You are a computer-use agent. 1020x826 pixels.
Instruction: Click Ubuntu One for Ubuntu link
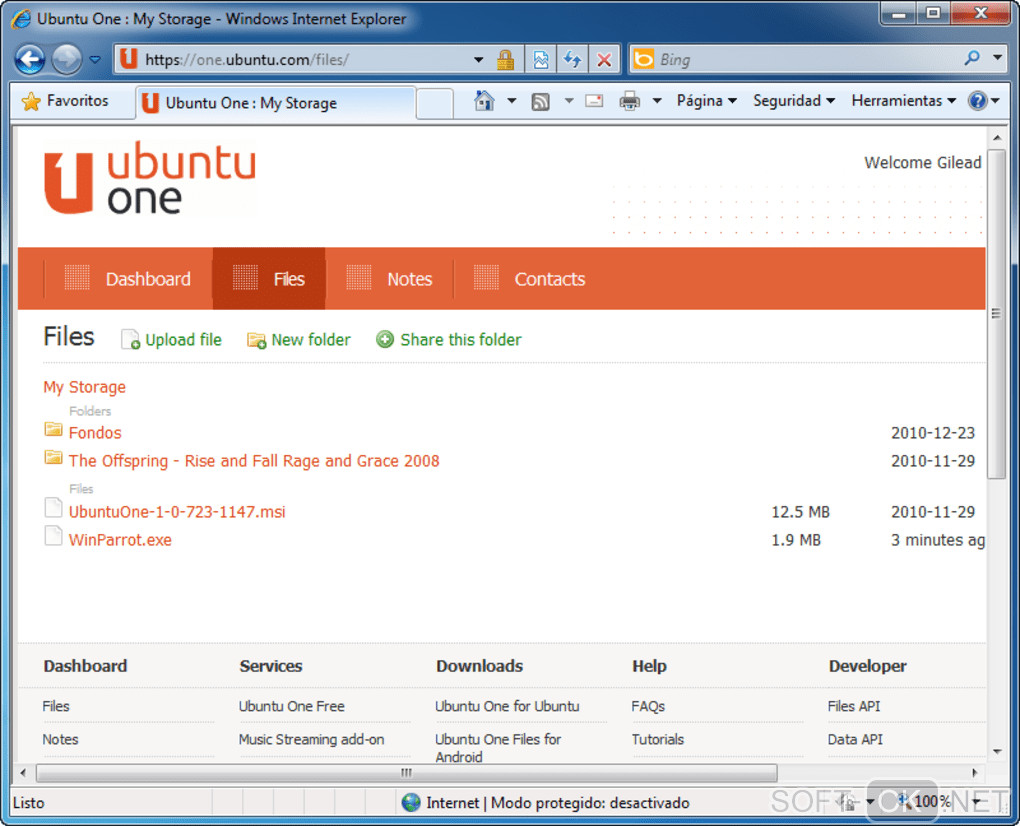click(507, 706)
